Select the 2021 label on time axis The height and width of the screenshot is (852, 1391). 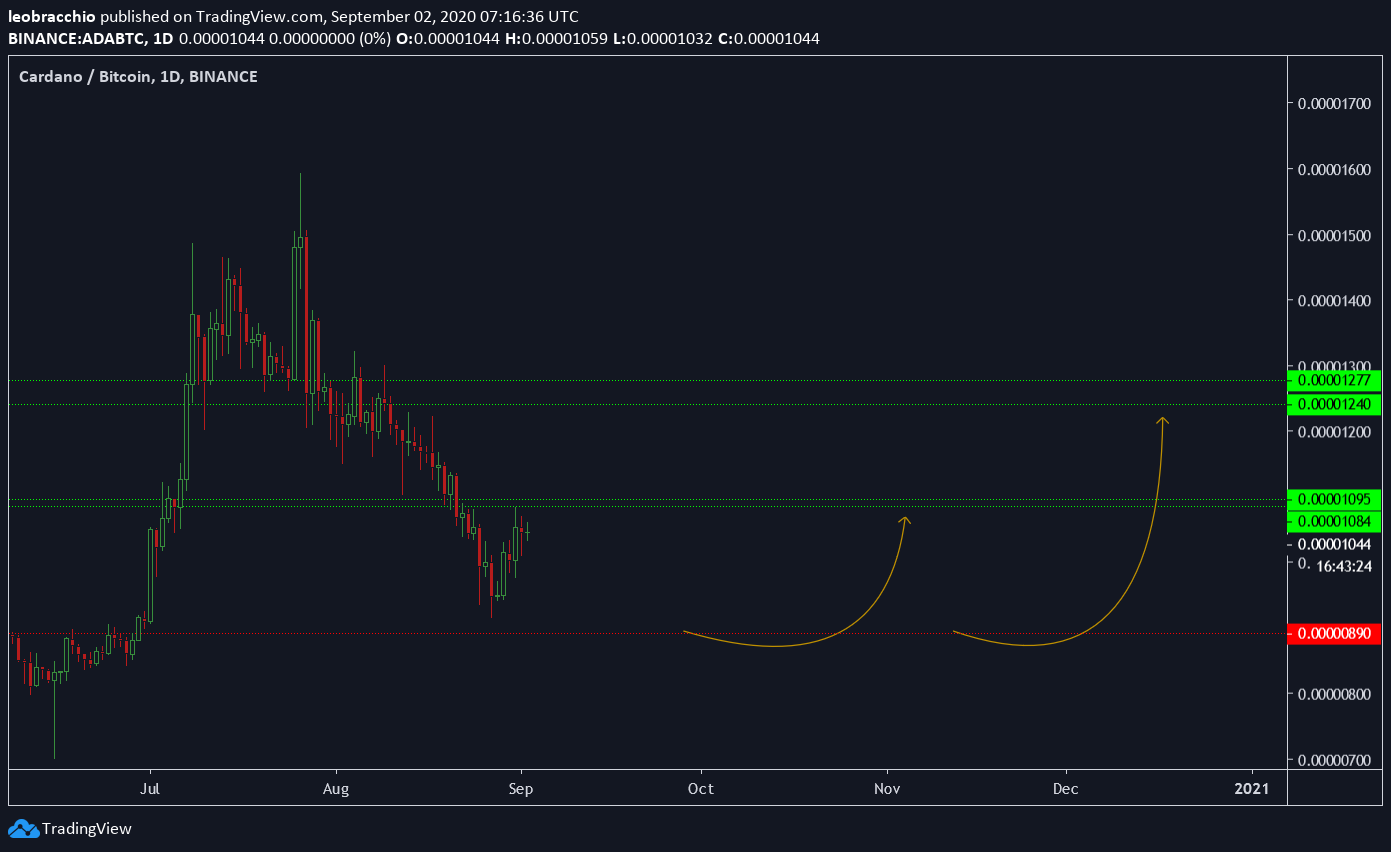point(1252,789)
